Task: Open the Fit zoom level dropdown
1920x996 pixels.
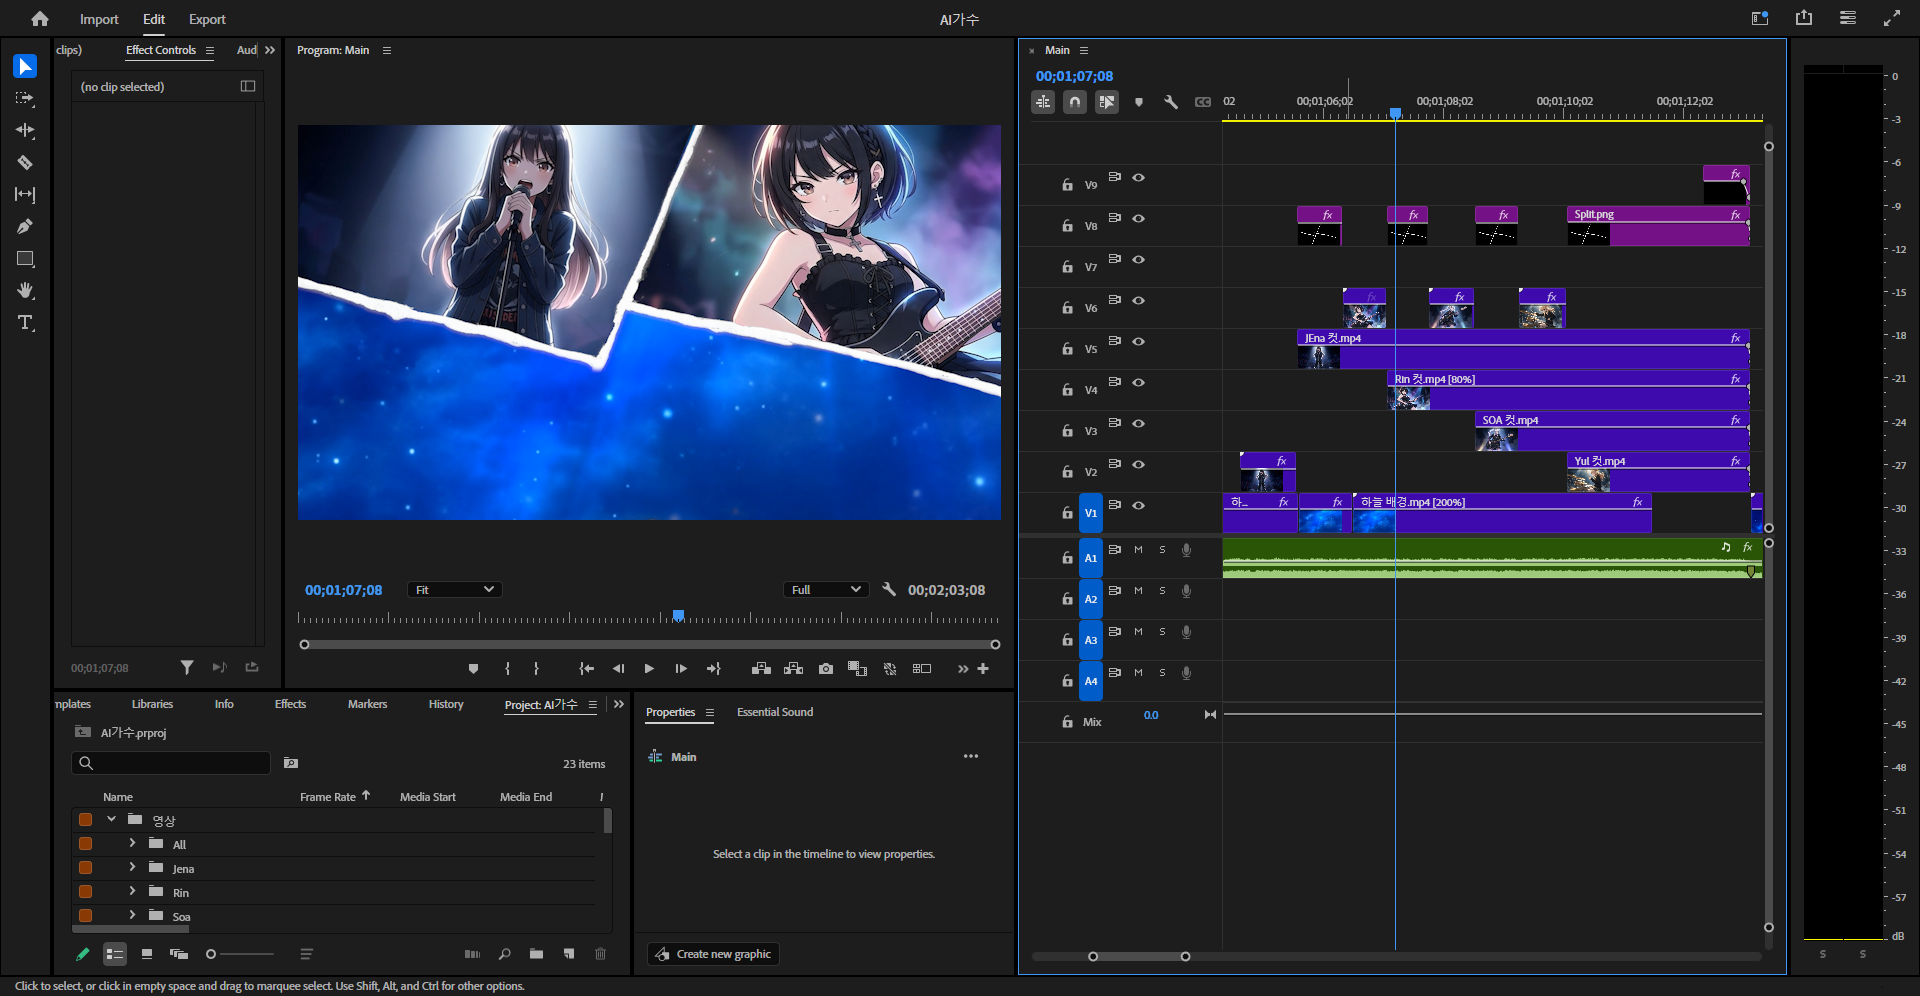Action: point(455,590)
